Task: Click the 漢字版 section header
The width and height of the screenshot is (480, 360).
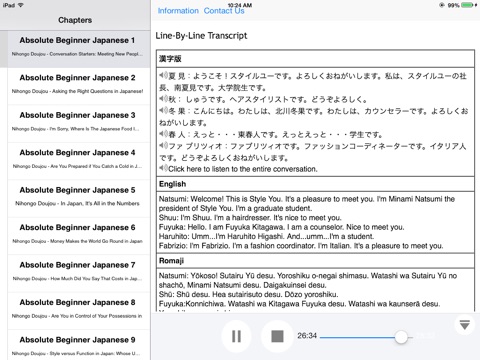Action: (170, 59)
